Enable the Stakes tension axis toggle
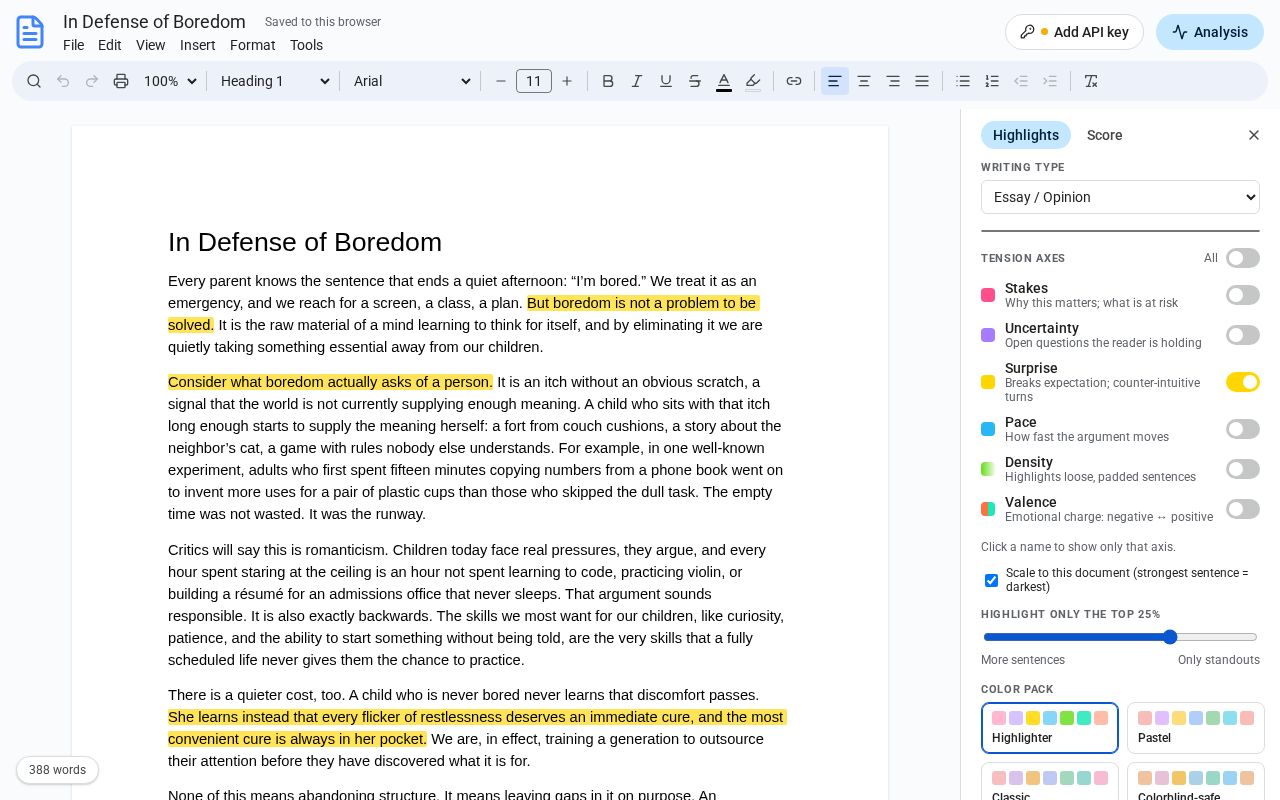This screenshot has width=1280, height=800. click(x=1243, y=295)
